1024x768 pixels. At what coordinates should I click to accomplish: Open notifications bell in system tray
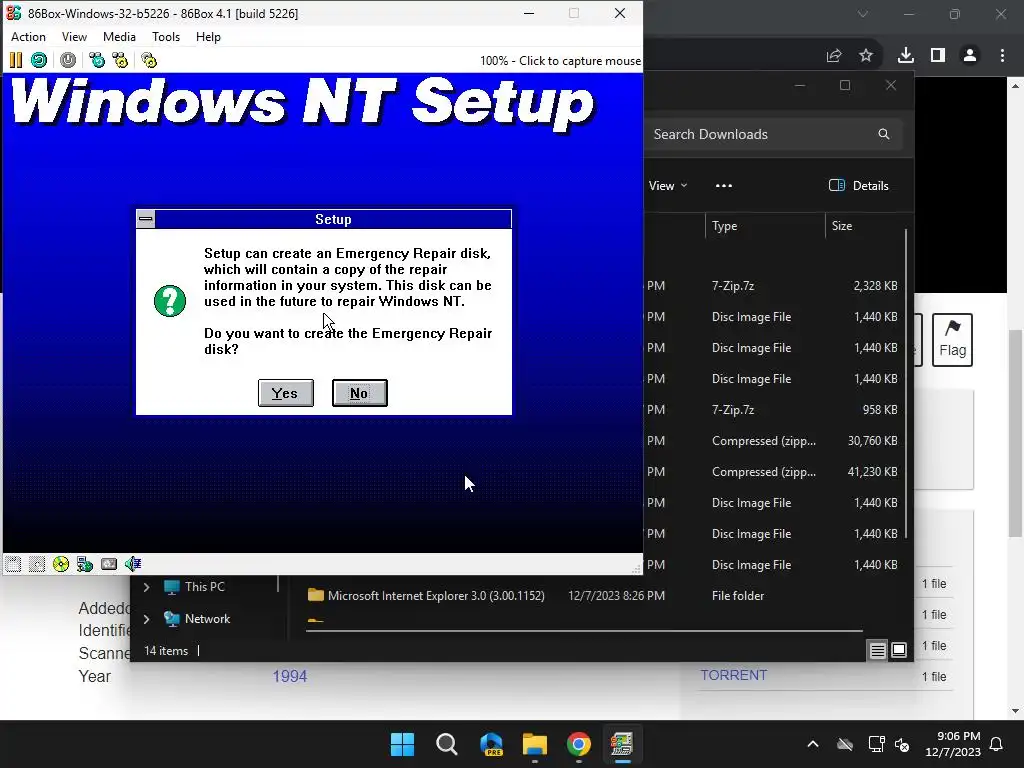click(x=997, y=744)
